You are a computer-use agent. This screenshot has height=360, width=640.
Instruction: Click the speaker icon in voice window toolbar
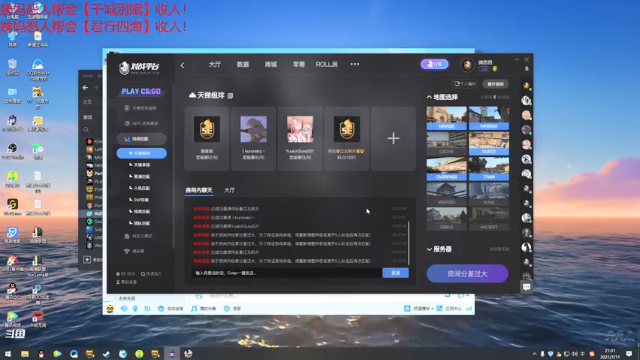pyautogui.click(x=124, y=309)
